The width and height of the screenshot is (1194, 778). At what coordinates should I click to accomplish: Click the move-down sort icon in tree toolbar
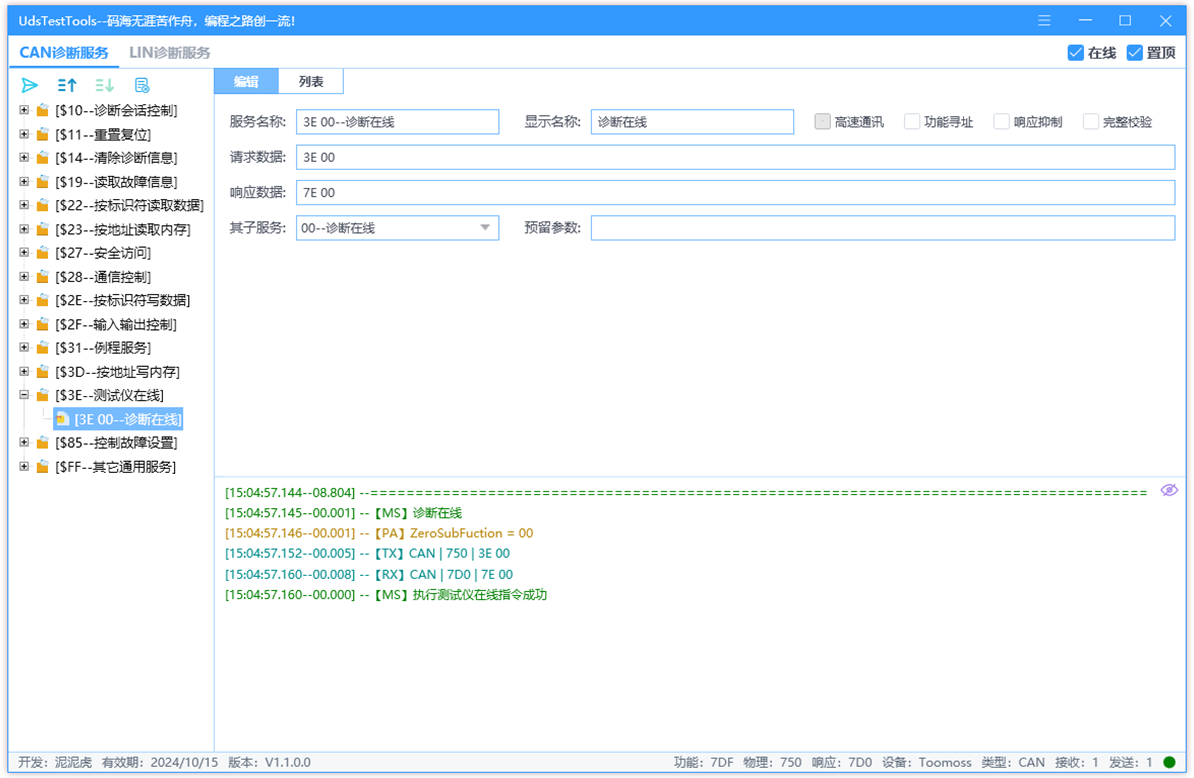[104, 85]
